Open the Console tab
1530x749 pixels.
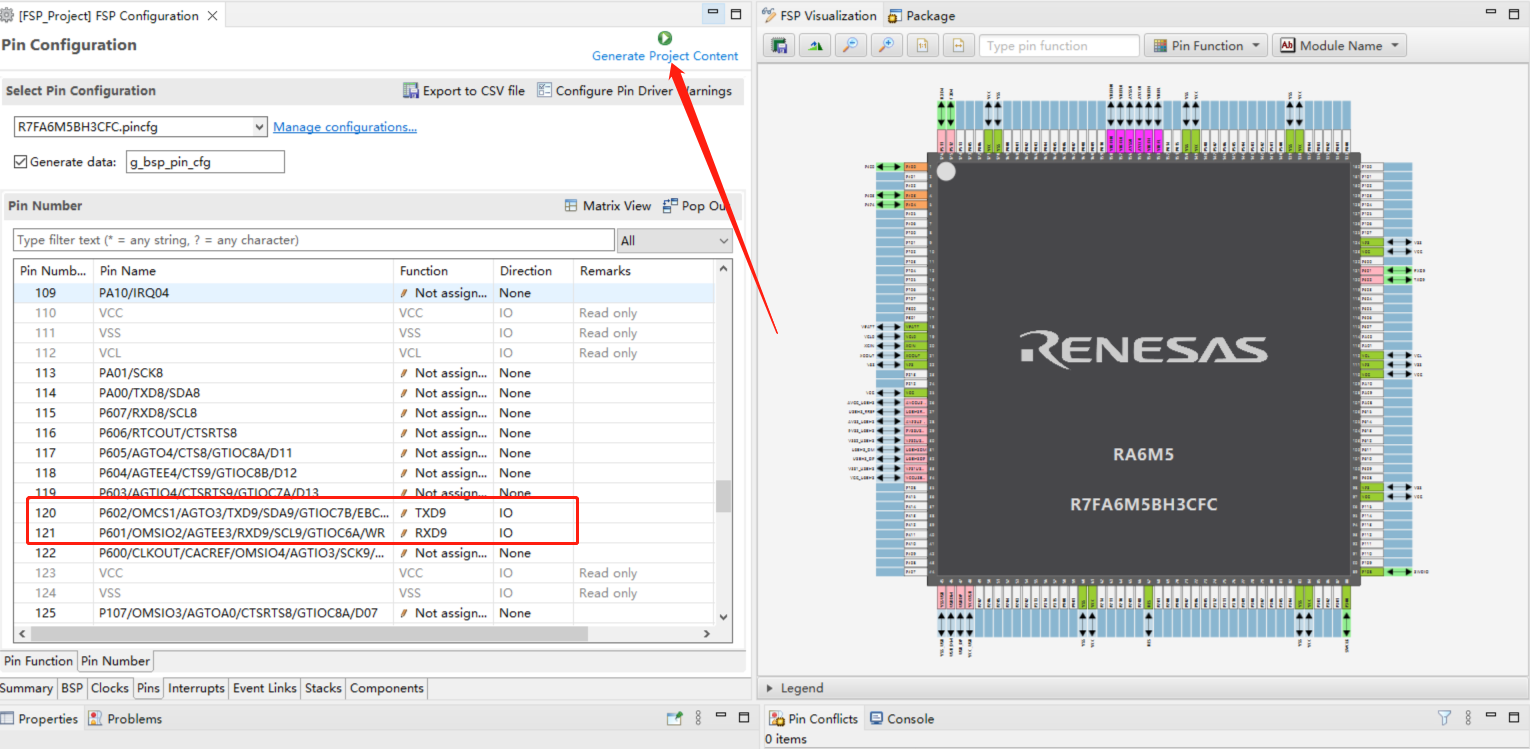[x=902, y=718]
